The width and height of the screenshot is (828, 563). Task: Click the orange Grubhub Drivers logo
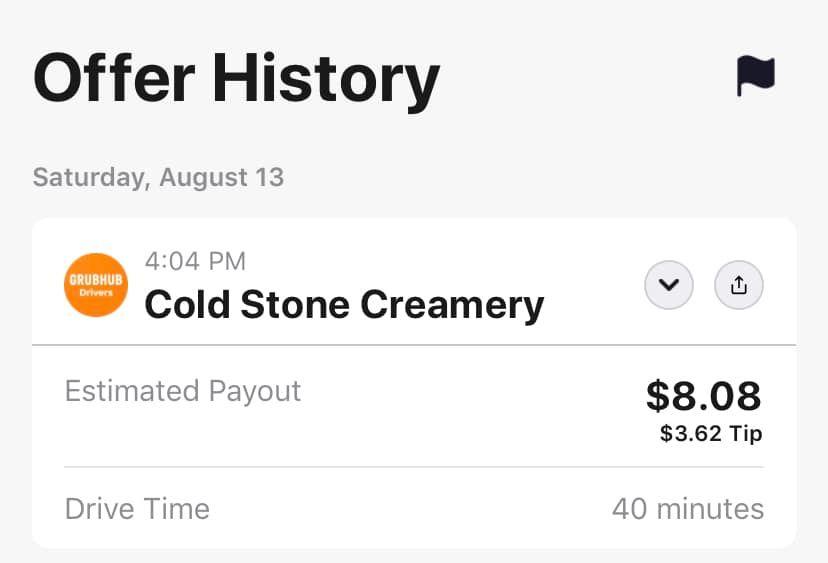[x=96, y=285]
